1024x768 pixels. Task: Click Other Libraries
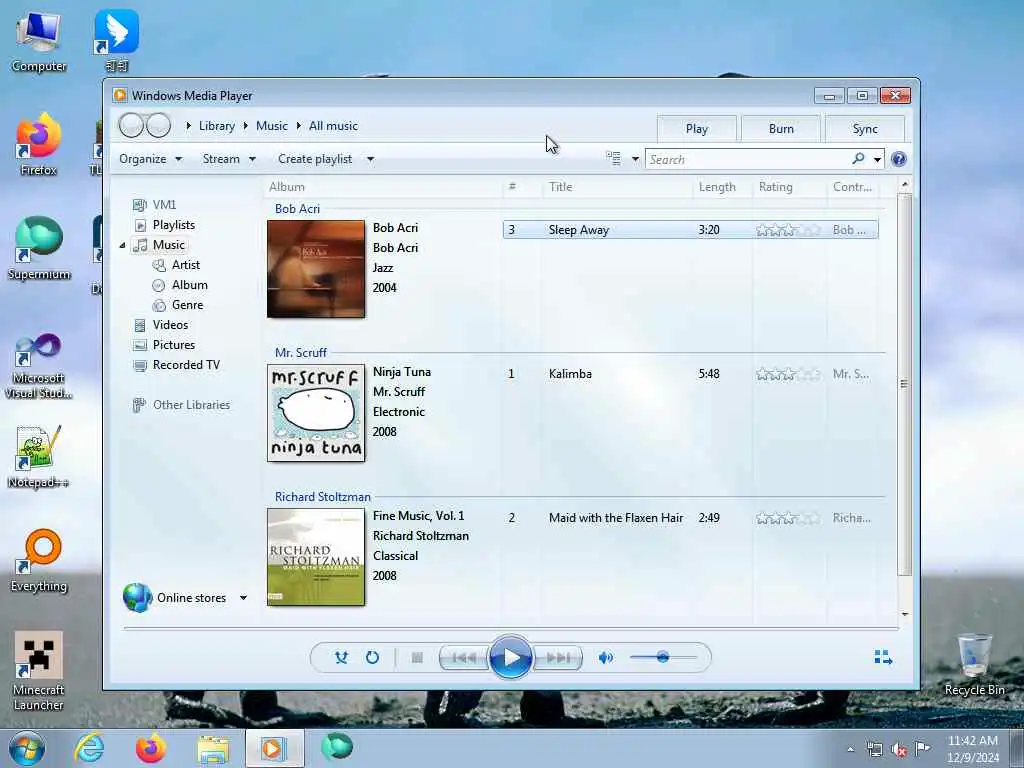click(191, 405)
